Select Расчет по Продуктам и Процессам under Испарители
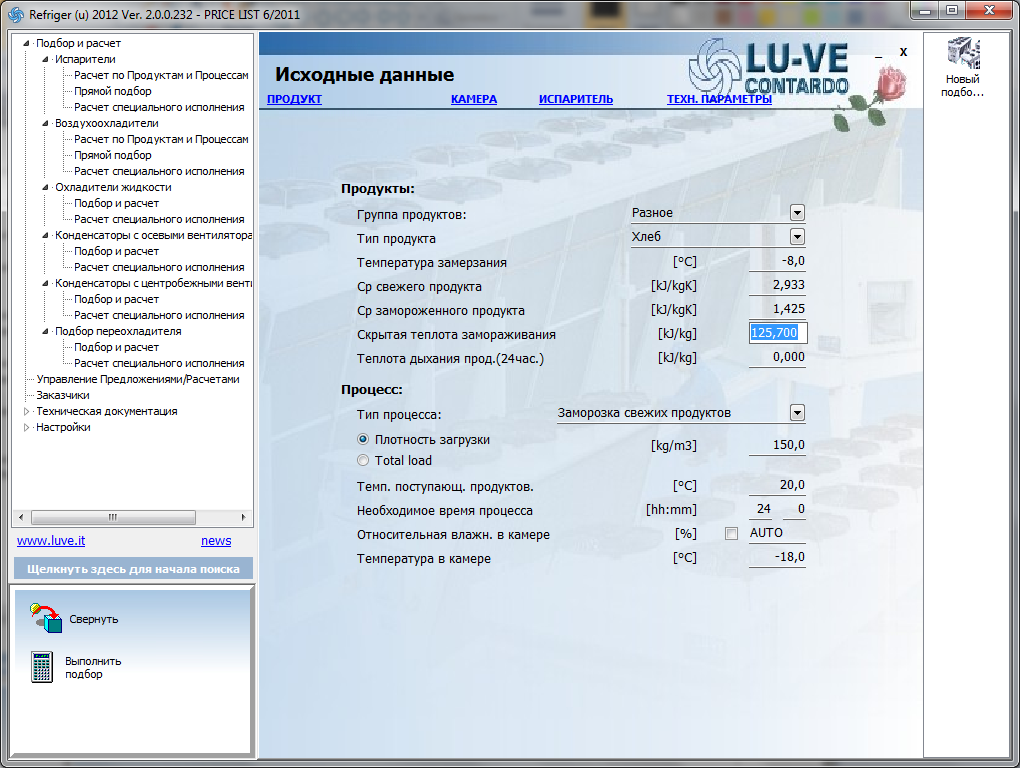The height and width of the screenshot is (768, 1020). [x=161, y=75]
